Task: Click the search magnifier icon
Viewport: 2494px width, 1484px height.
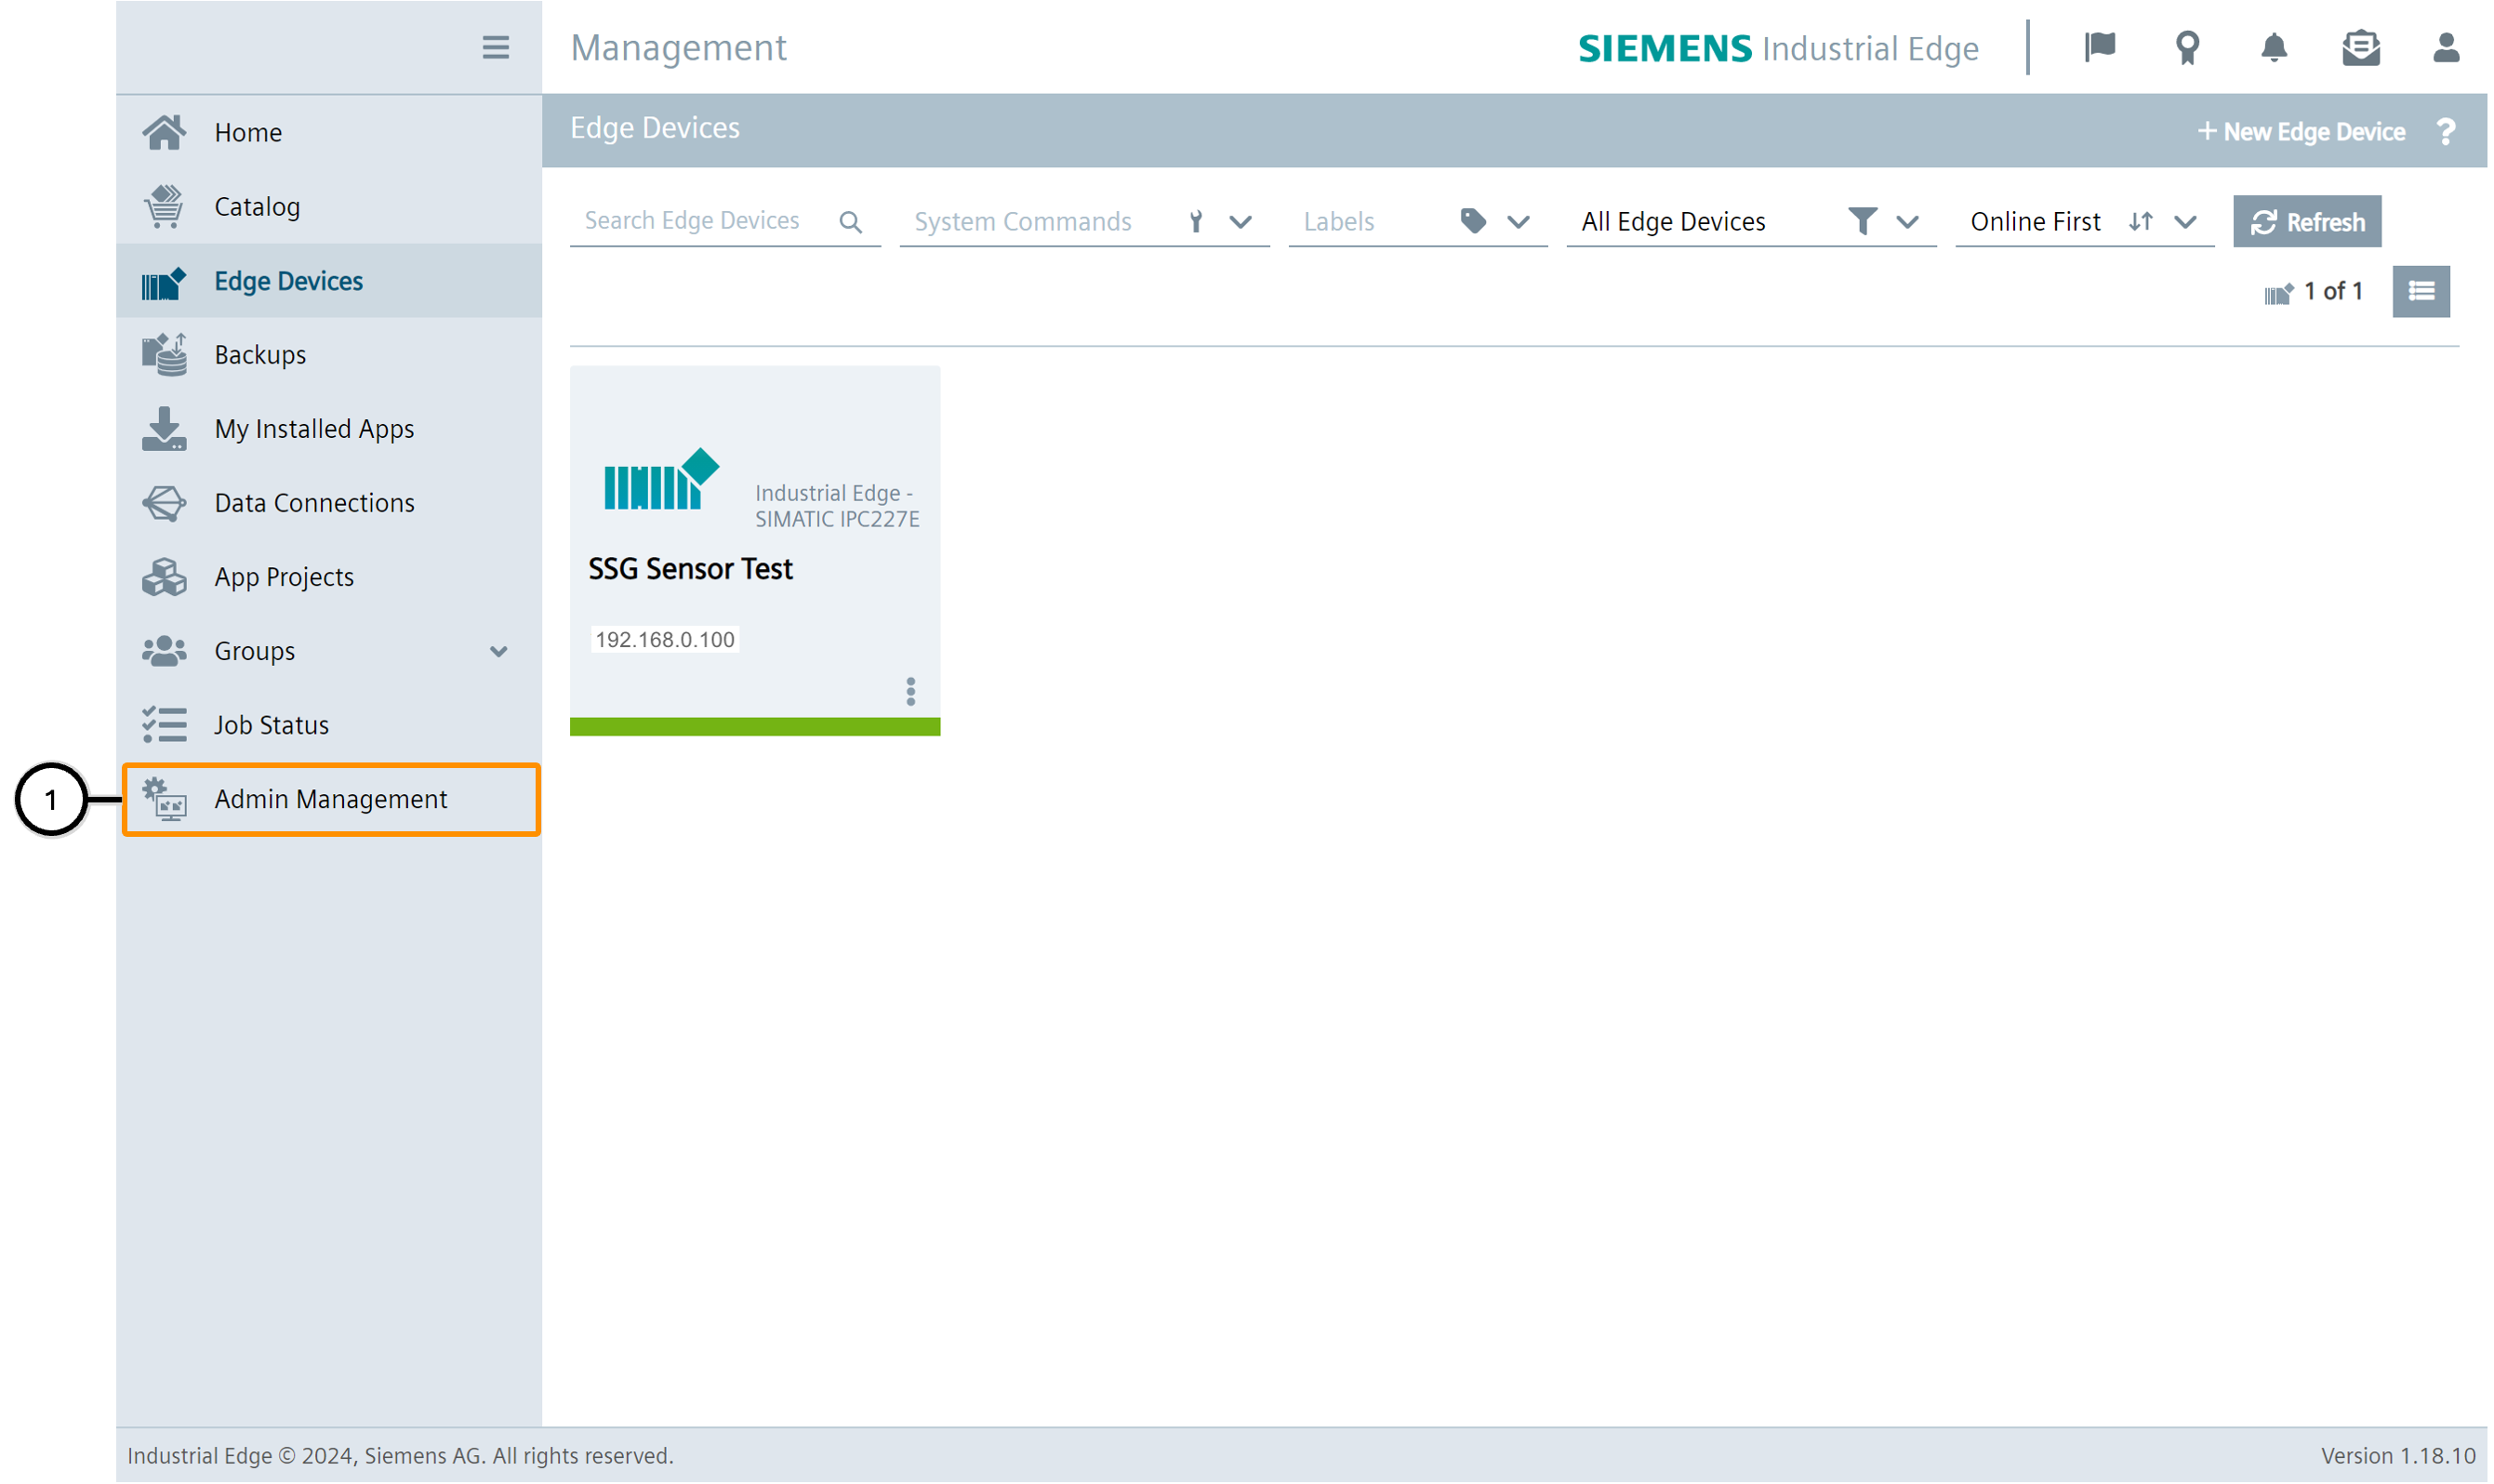Action: coord(850,222)
